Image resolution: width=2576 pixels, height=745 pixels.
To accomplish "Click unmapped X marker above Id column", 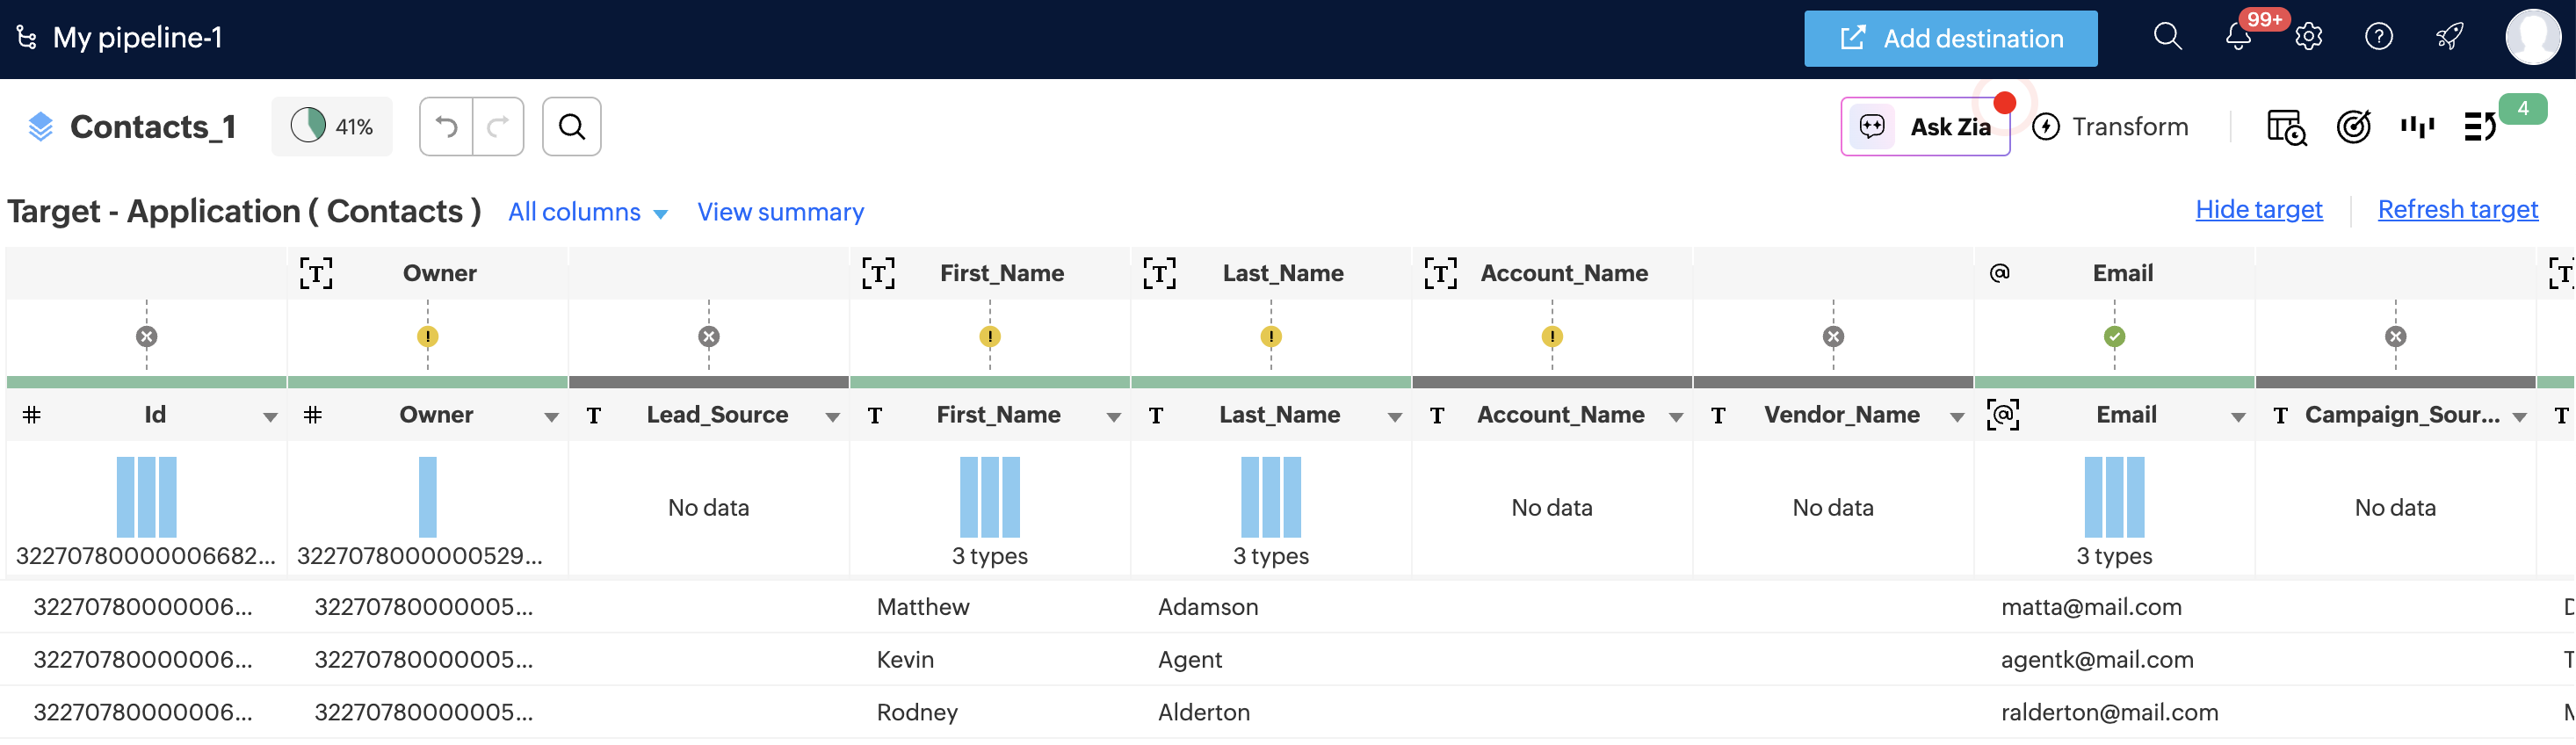I will pos(146,337).
